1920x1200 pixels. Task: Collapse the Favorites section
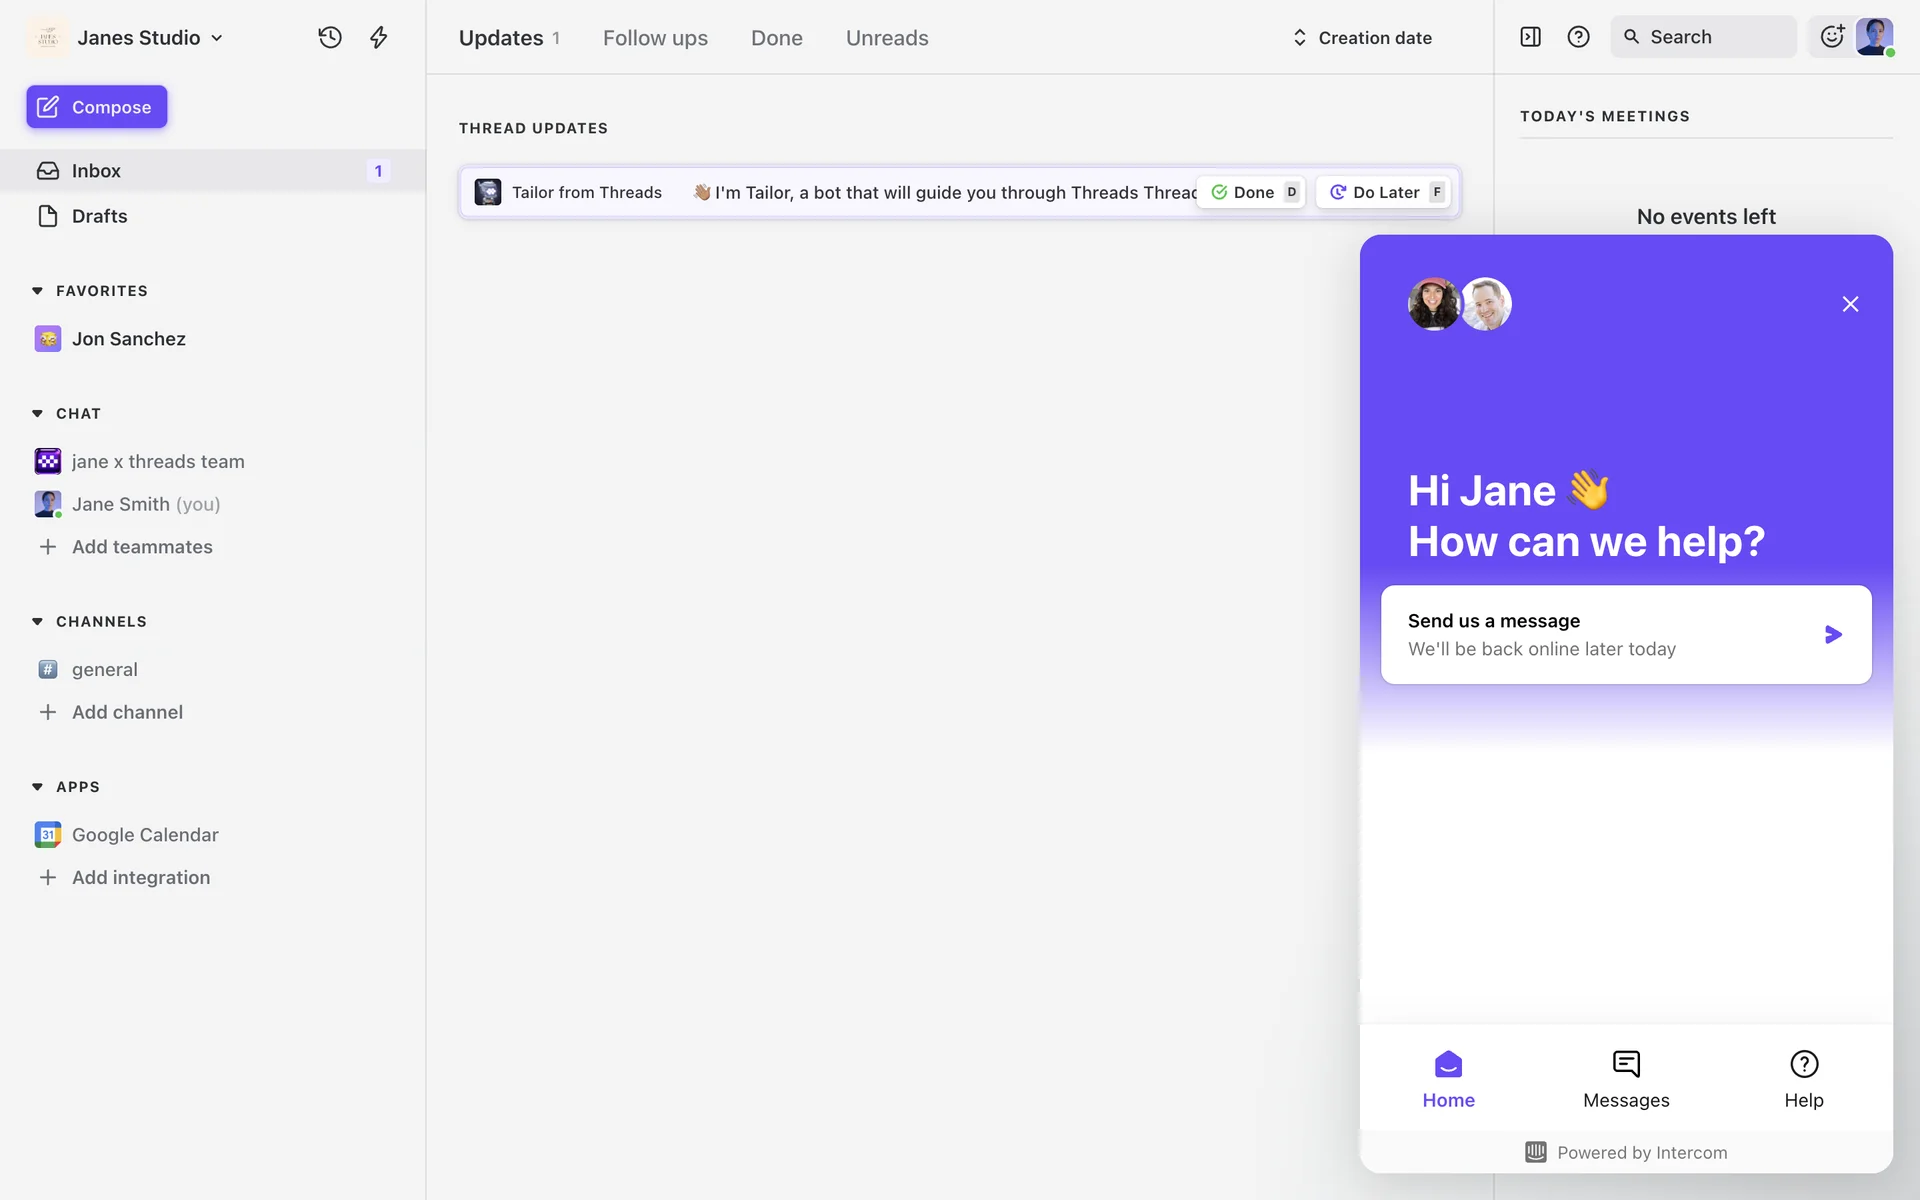point(38,291)
